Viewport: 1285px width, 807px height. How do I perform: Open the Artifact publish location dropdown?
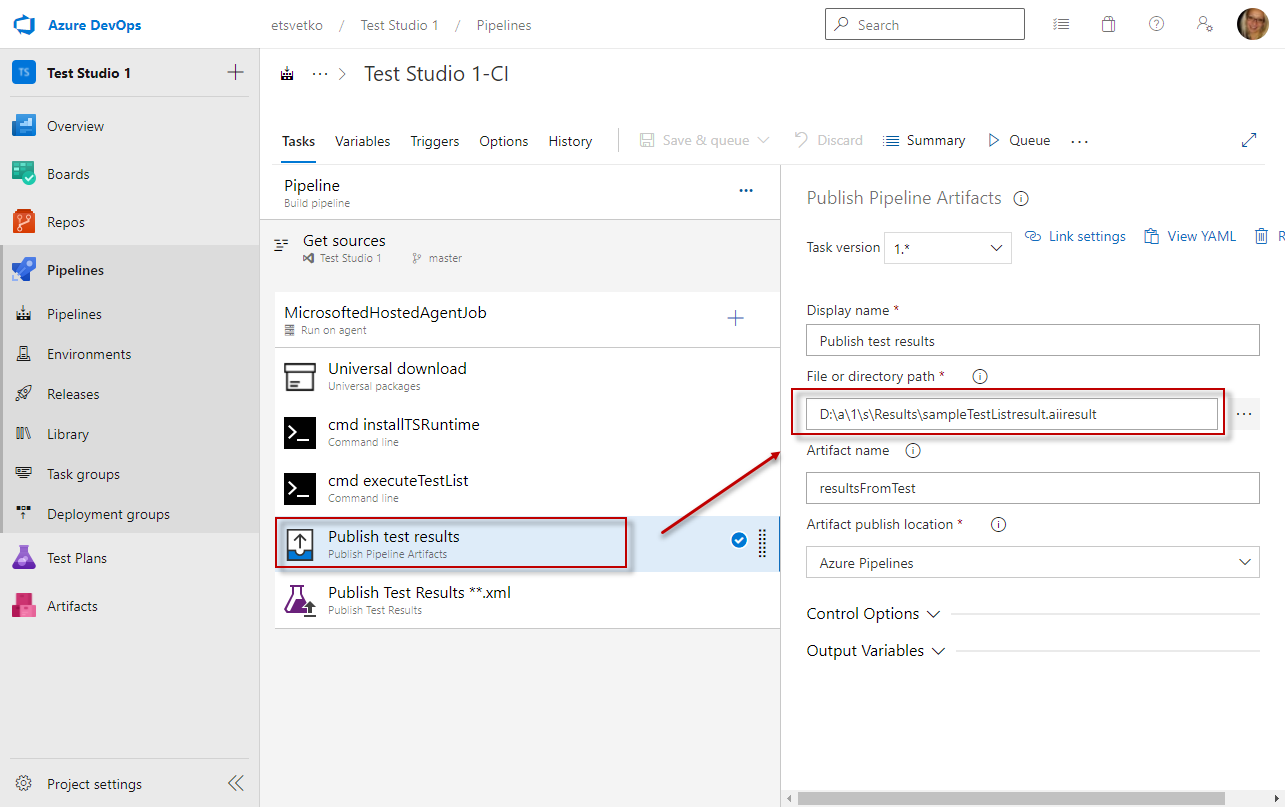[1033, 563]
